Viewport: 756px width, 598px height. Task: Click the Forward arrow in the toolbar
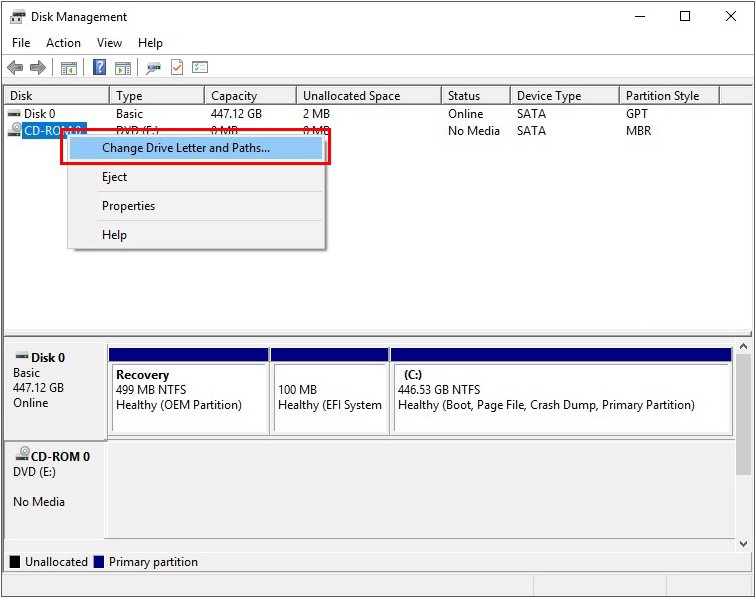pos(38,68)
